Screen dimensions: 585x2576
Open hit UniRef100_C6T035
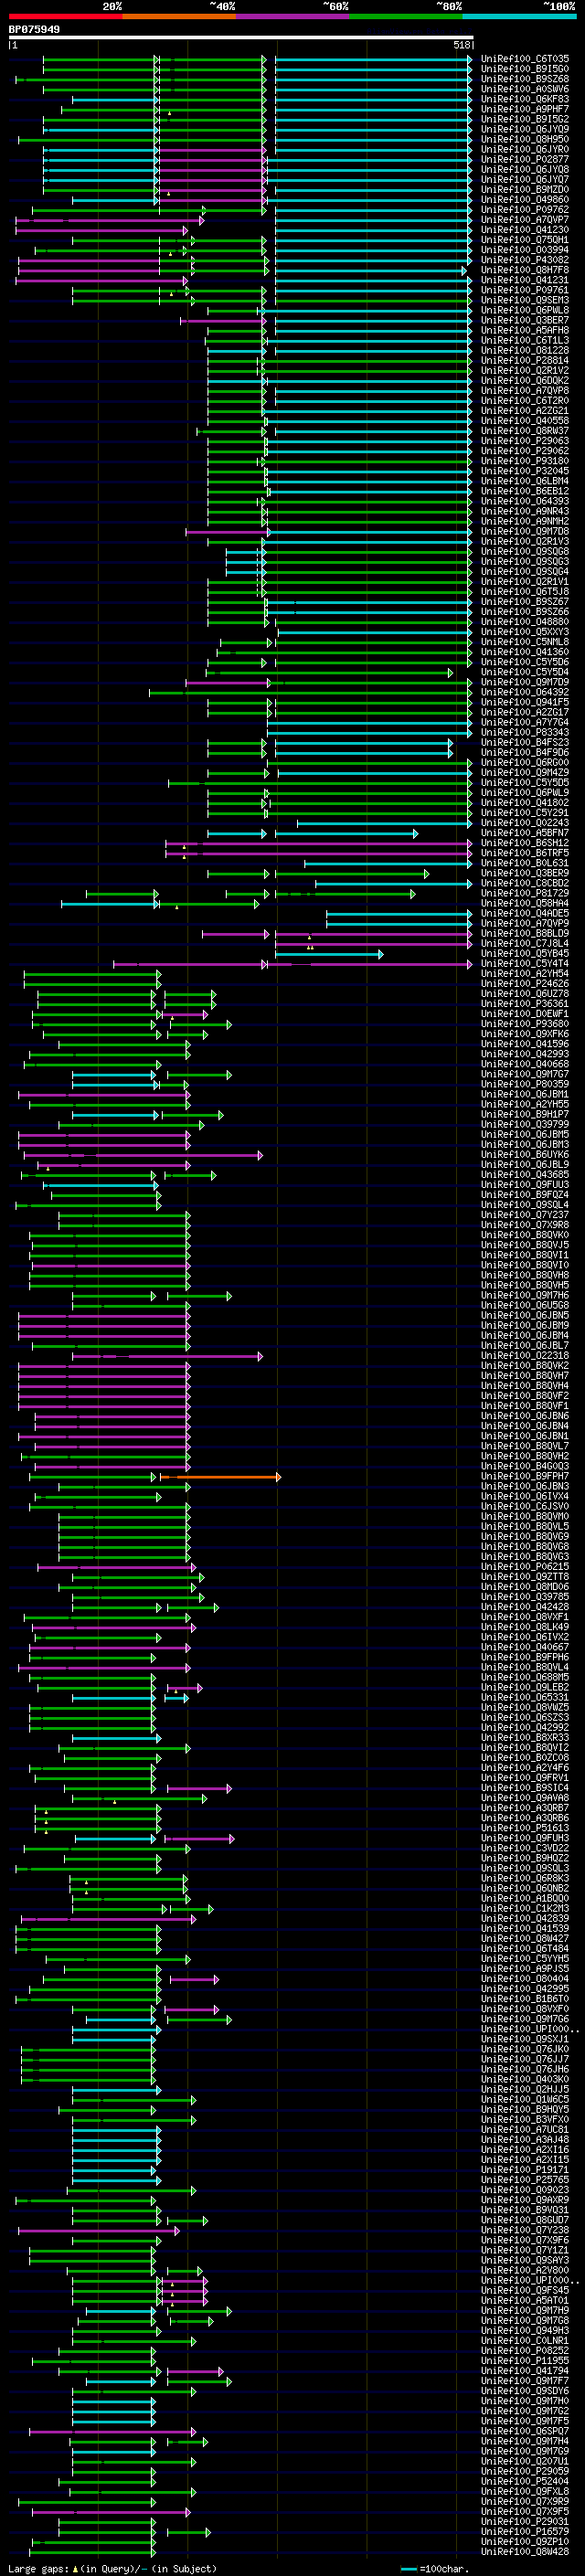525,59
